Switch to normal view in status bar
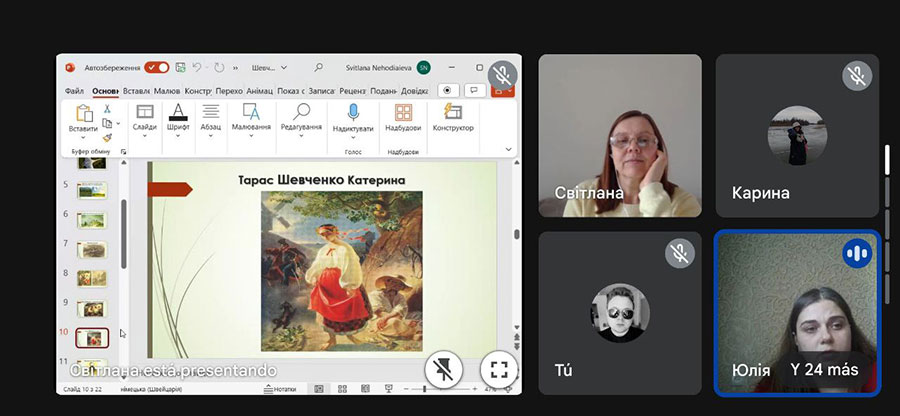The image size is (900, 416). 319,389
